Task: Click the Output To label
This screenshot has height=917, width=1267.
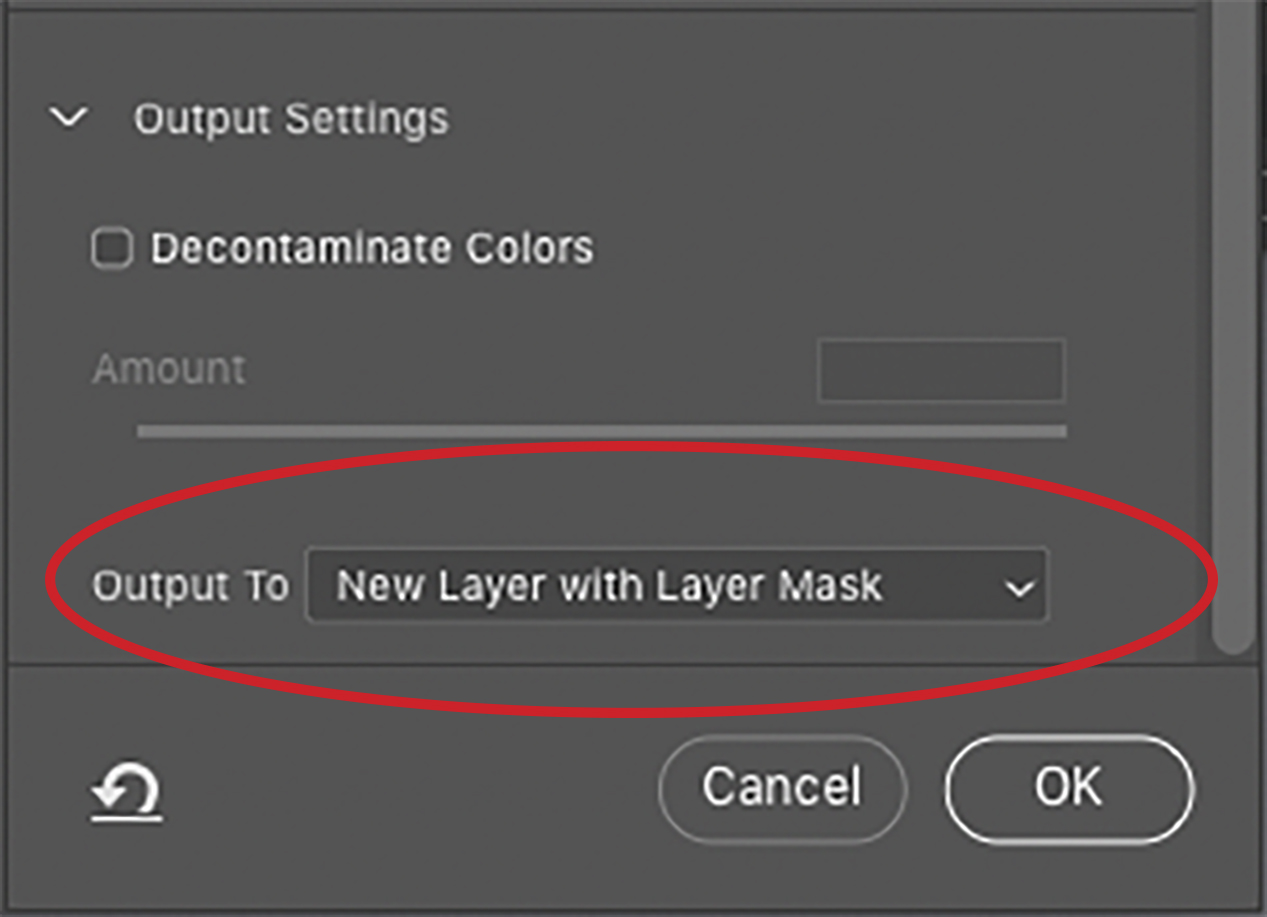Action: pos(190,585)
